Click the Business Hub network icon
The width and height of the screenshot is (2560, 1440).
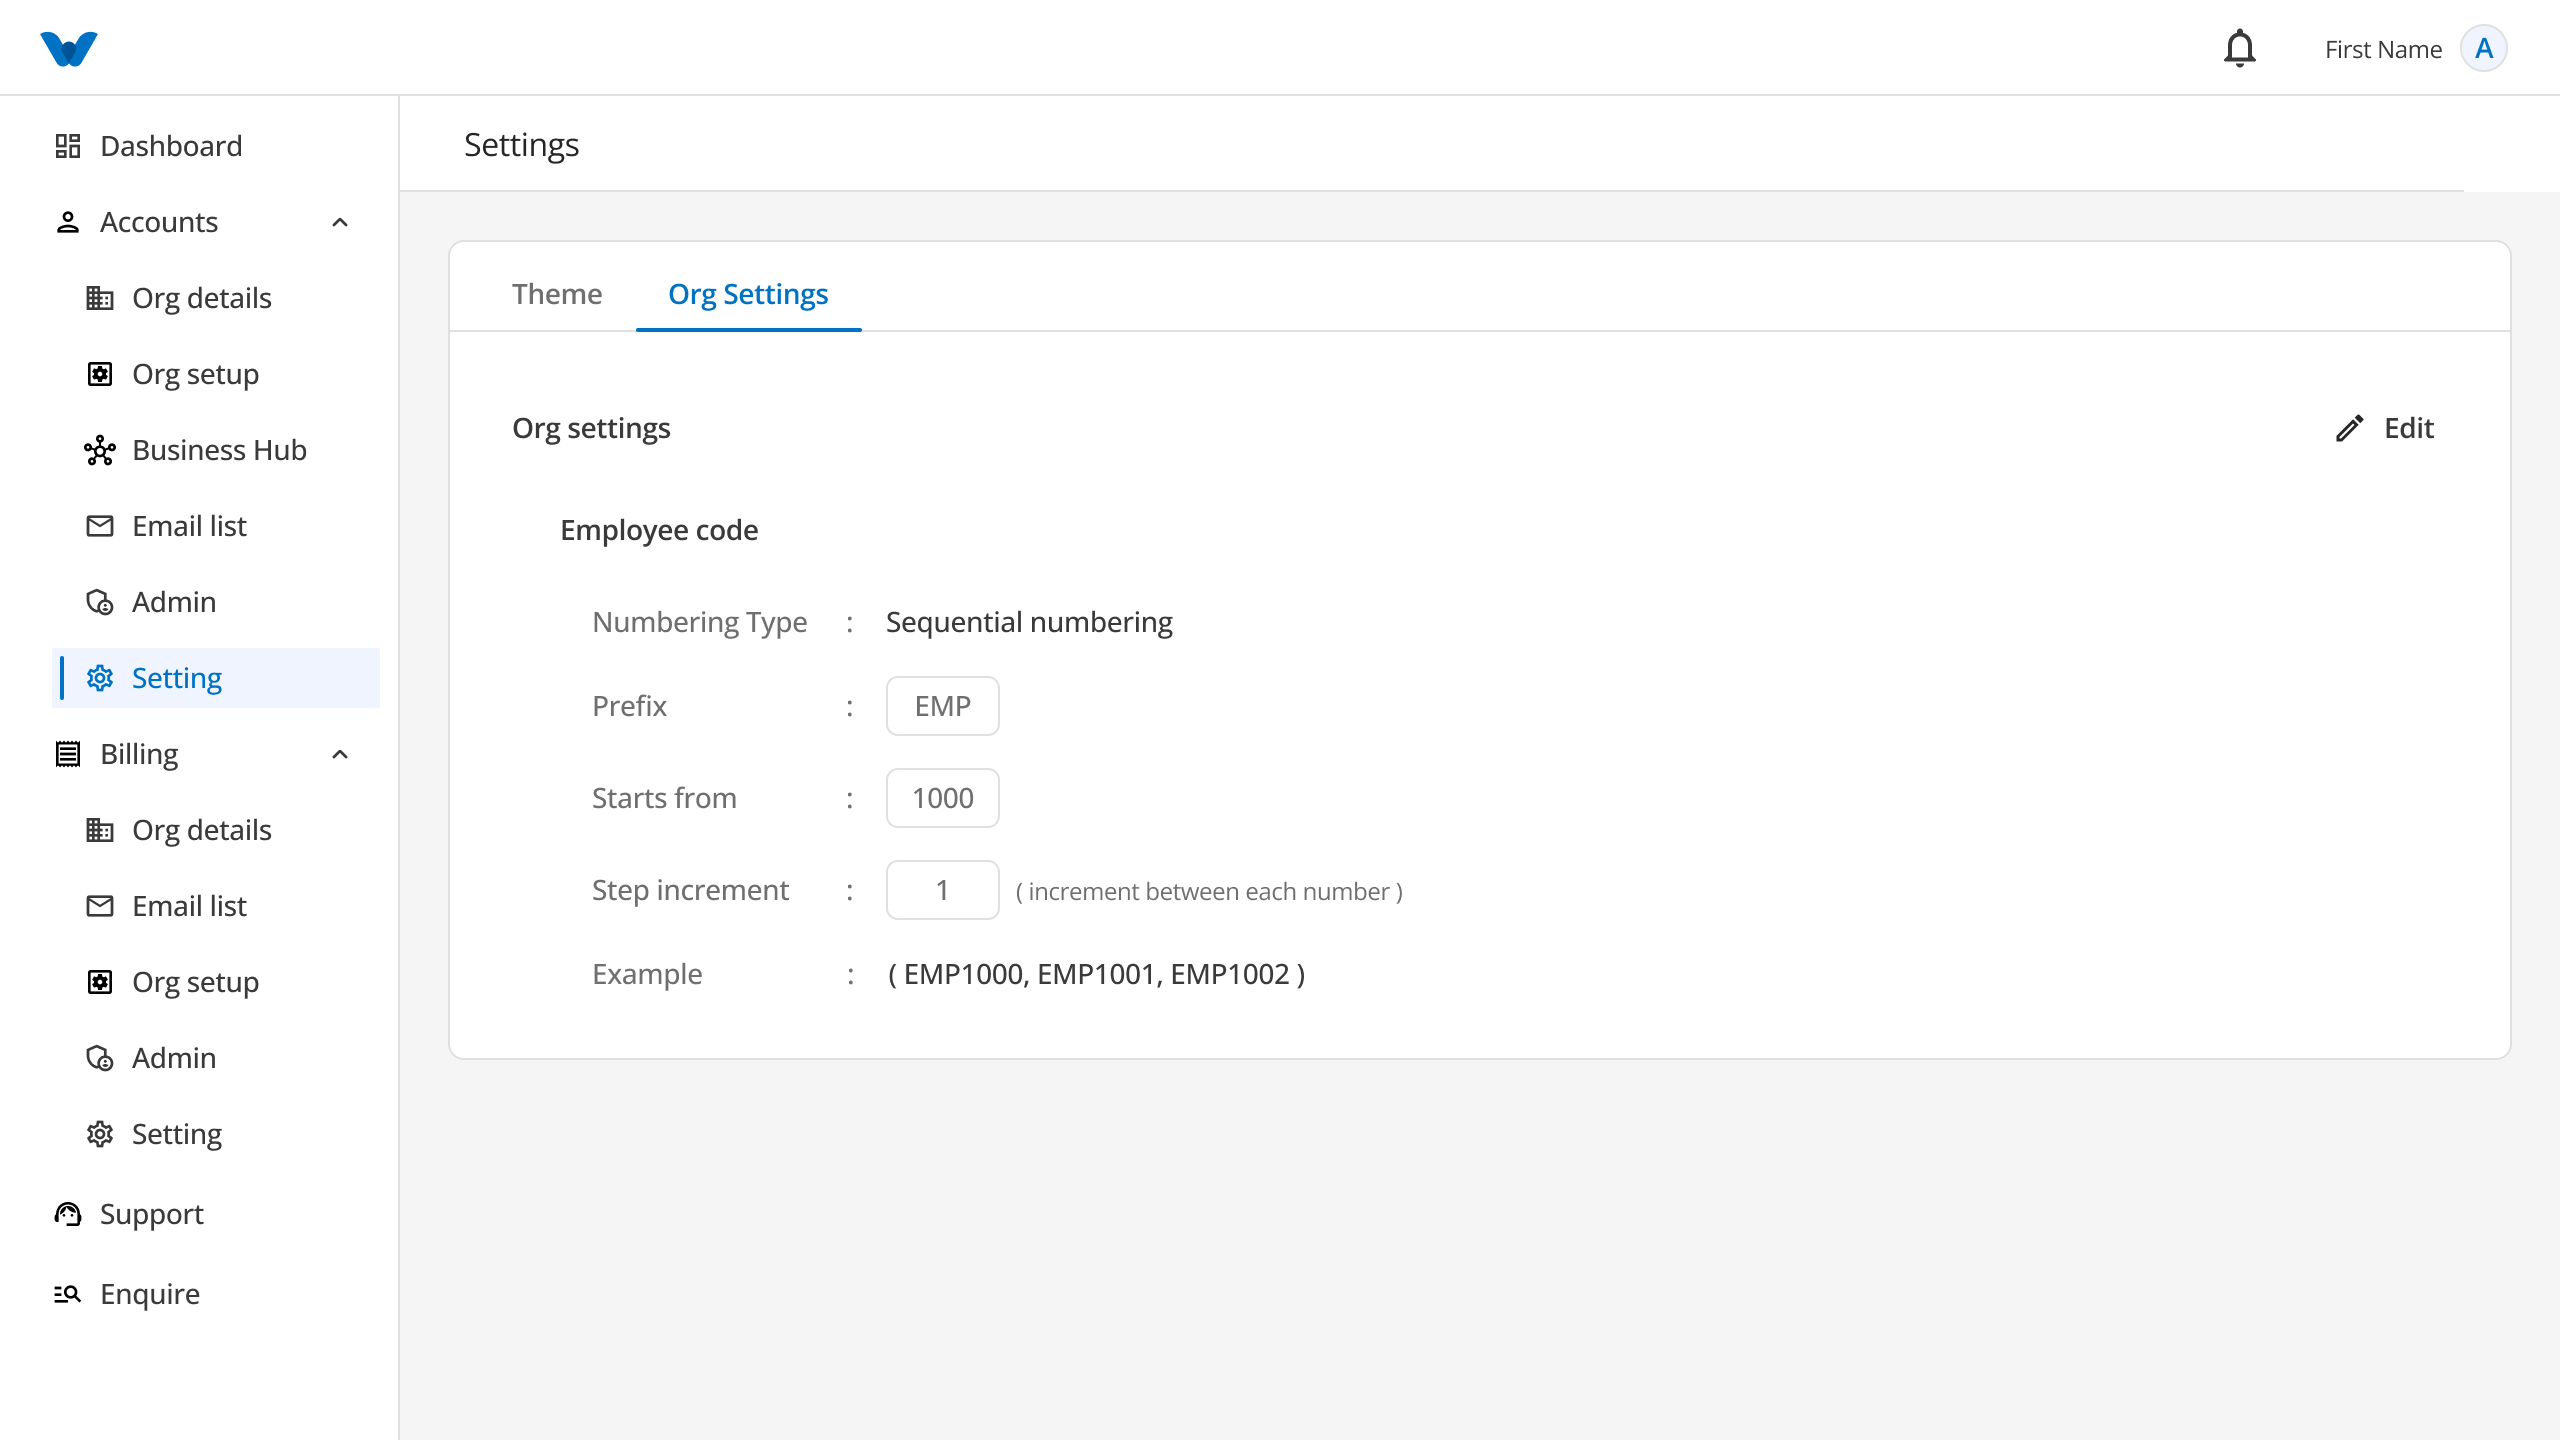100,450
